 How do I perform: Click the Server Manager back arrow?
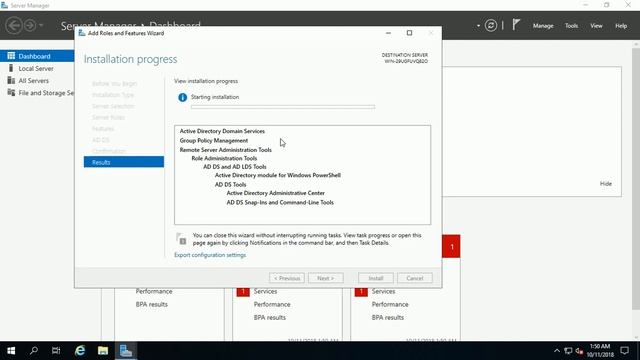(x=14, y=25)
